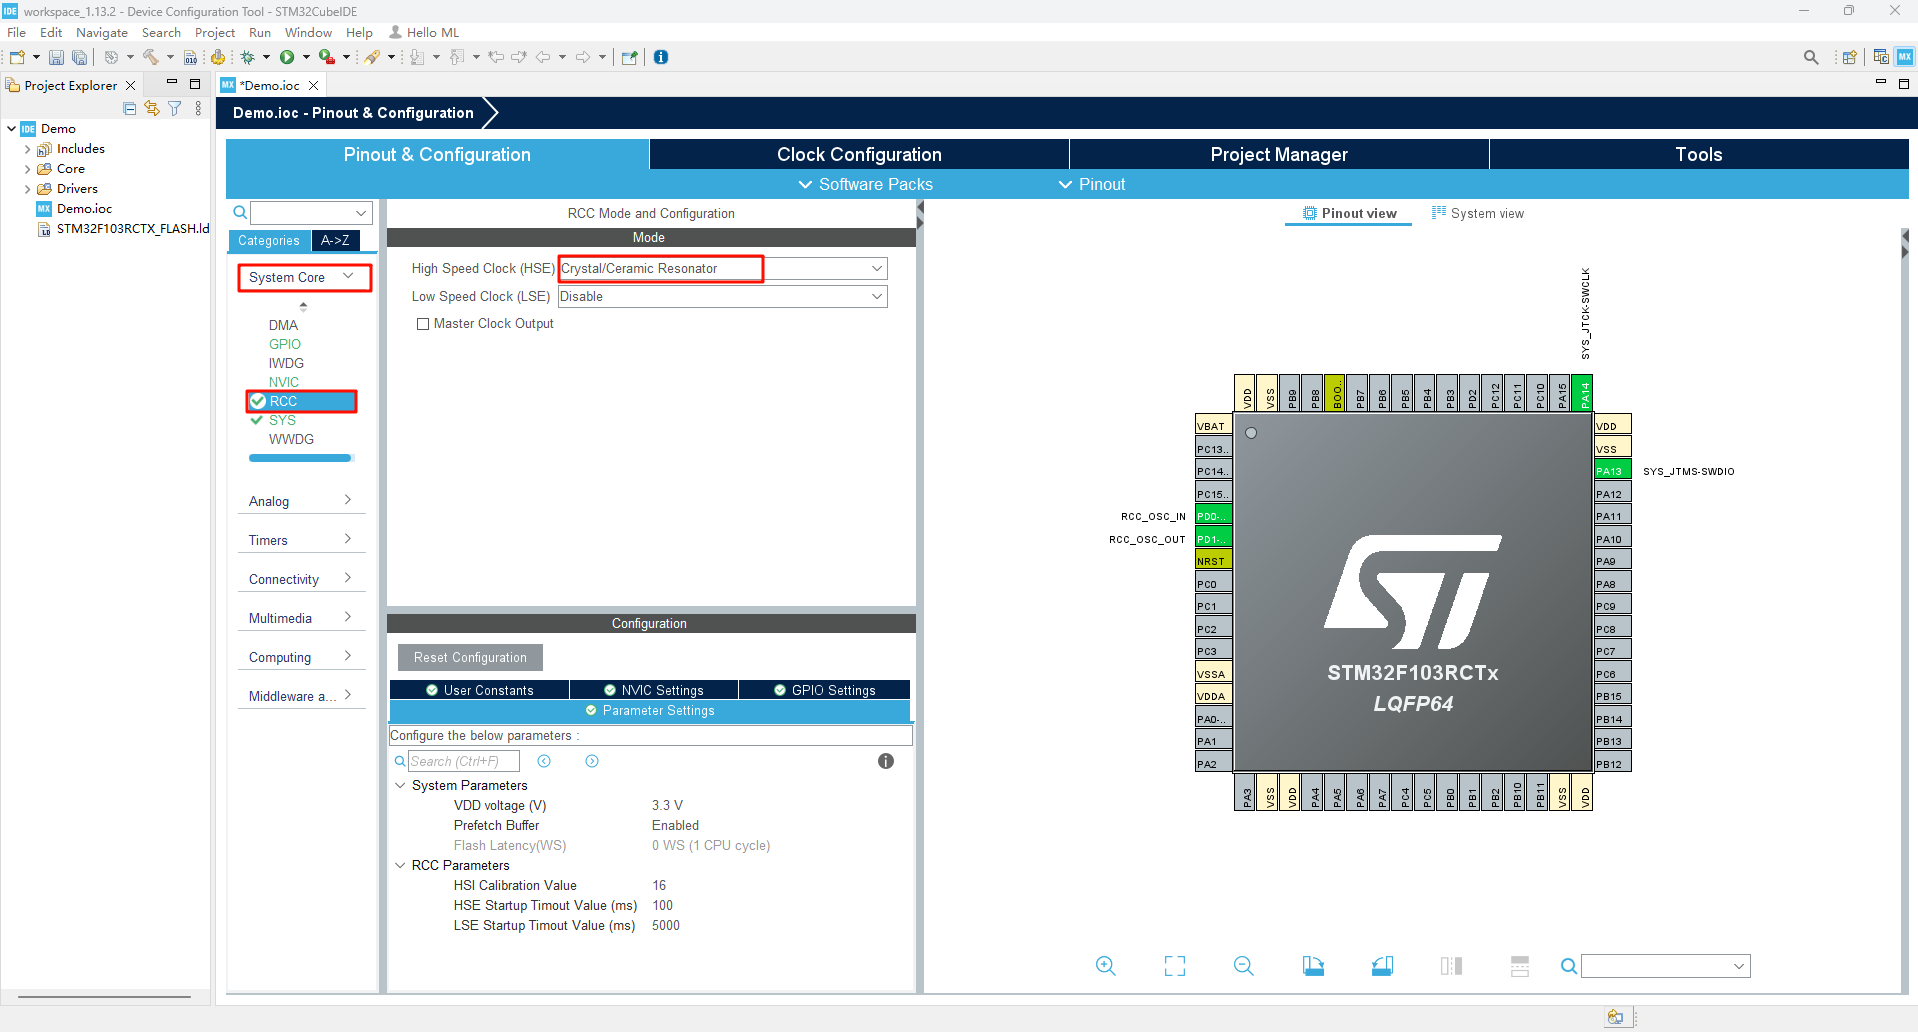1918x1032 pixels.
Task: Switch to the Tools tab
Action: click(x=1698, y=154)
